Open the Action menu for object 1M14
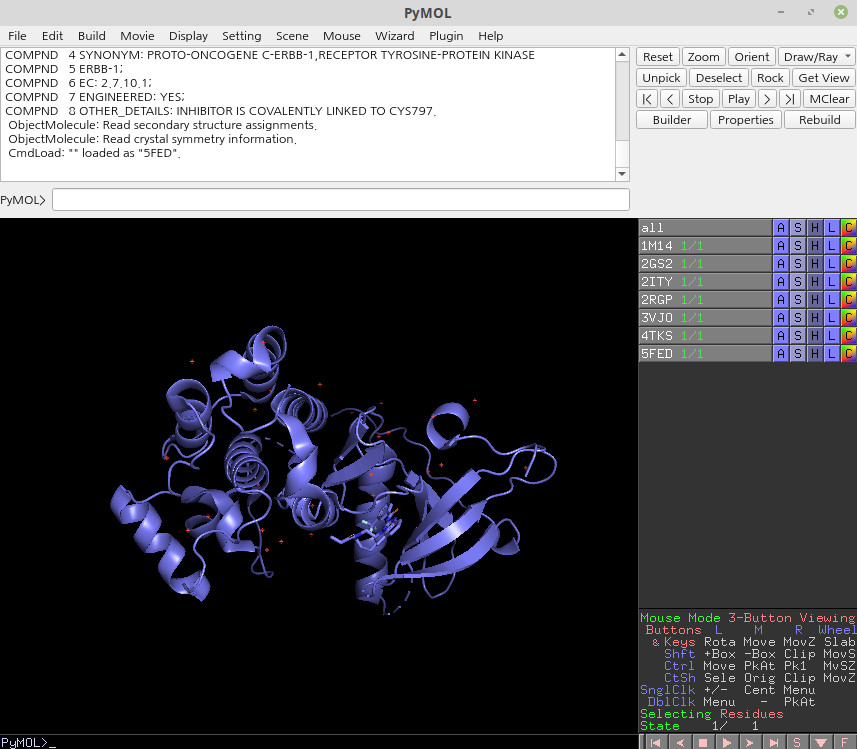 [x=781, y=245]
